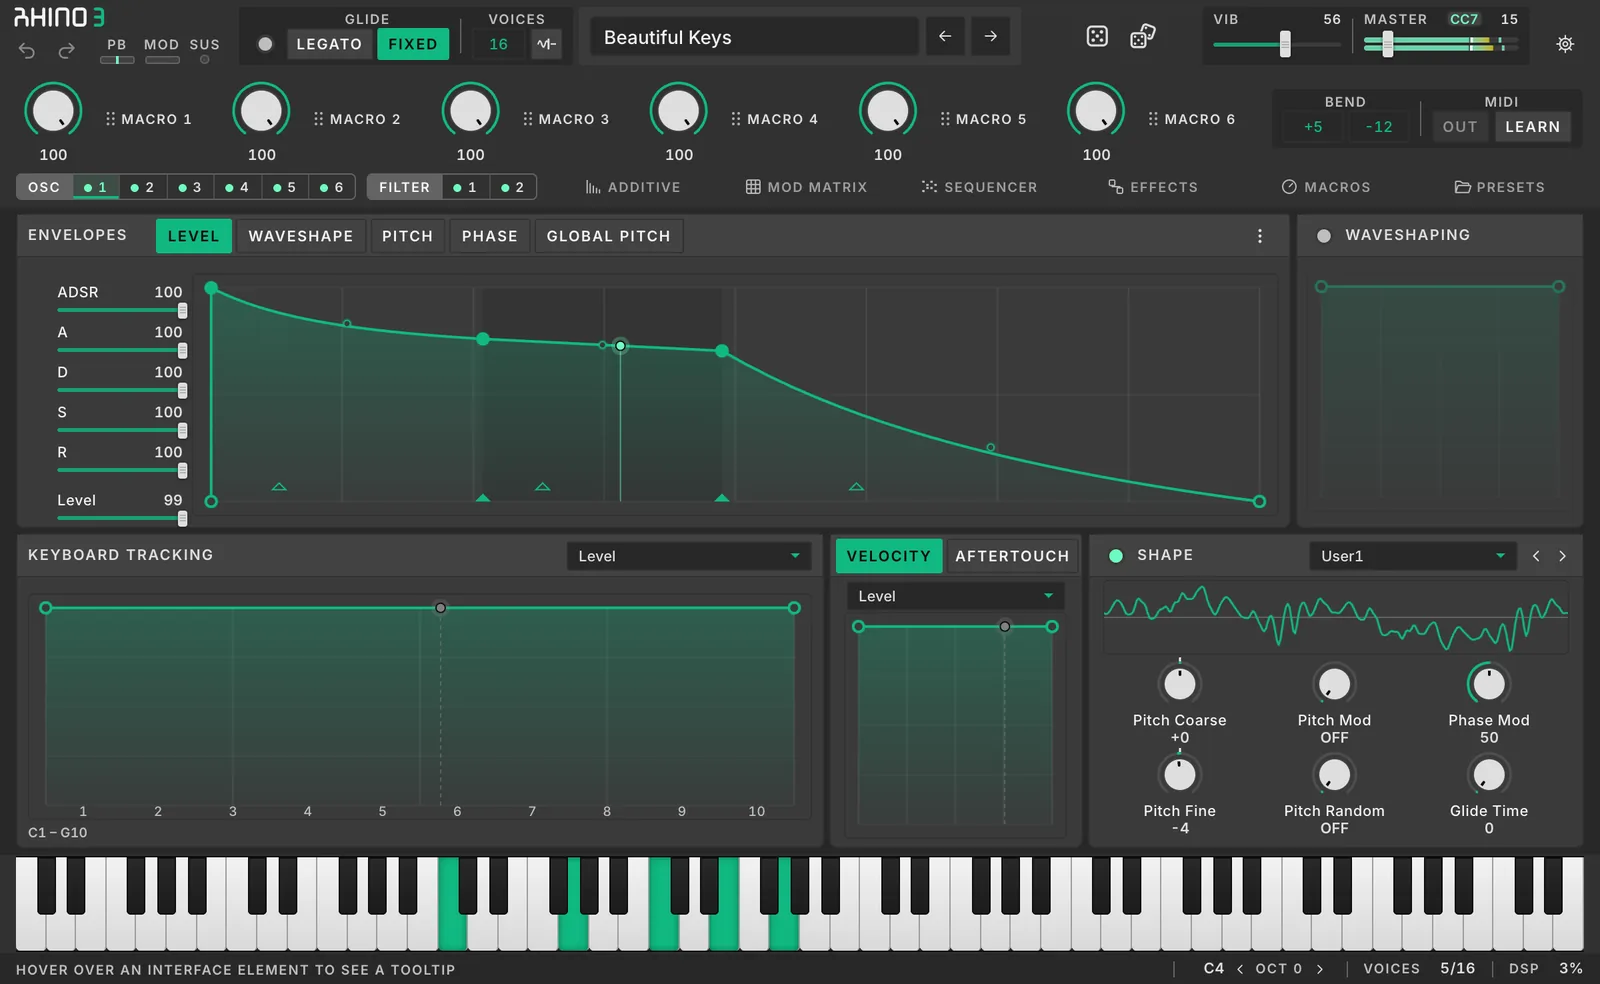This screenshot has height=984, width=1600.
Task: Open the Waveshape envelope tab
Action: point(301,236)
